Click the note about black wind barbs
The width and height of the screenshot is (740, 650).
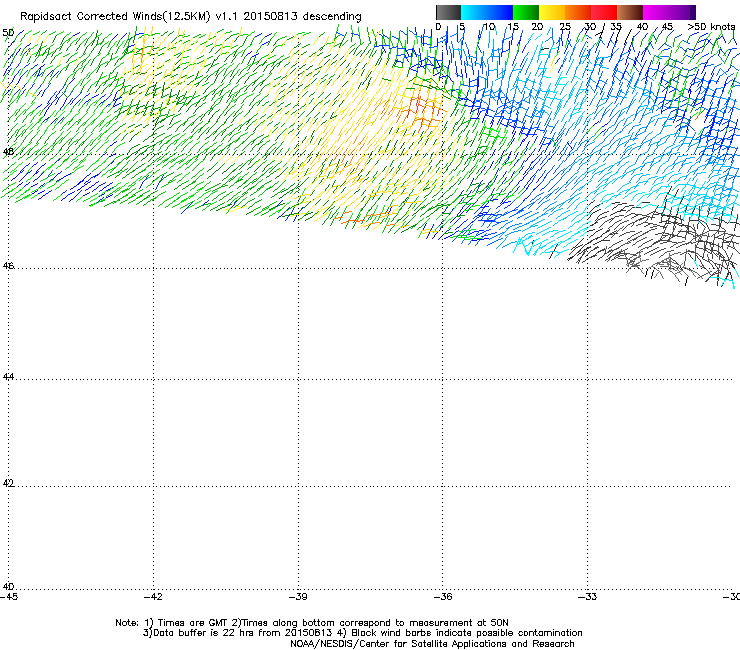click(467, 633)
